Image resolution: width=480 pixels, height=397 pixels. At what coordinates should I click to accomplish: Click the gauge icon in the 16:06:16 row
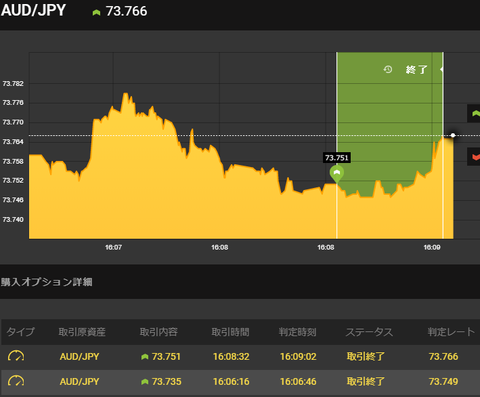(x=16, y=381)
